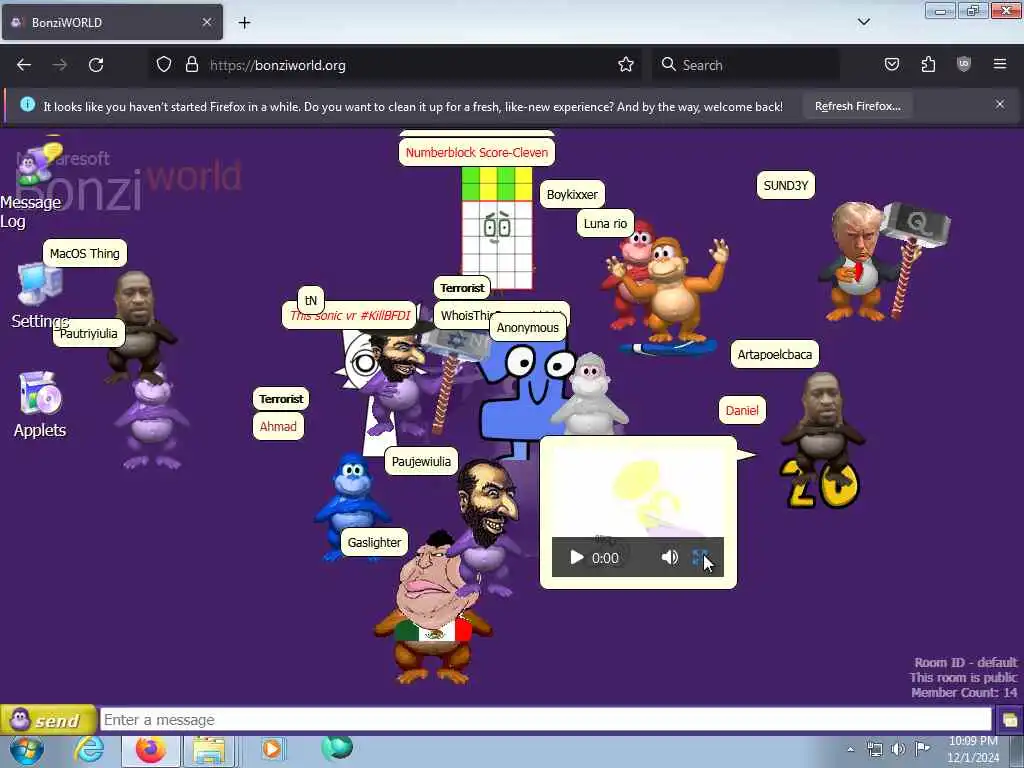Click the Firefox taskbar icon
This screenshot has height=768, width=1024.
coord(151,751)
